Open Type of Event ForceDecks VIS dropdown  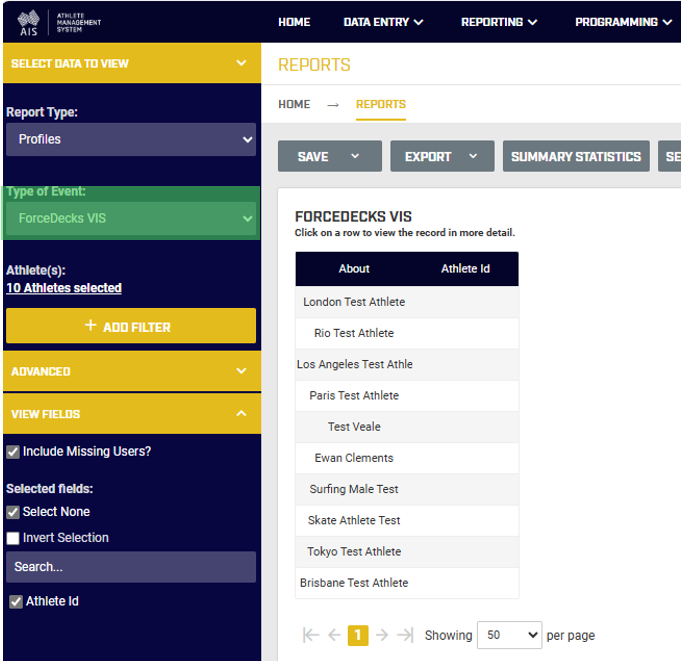pyautogui.click(x=131, y=218)
